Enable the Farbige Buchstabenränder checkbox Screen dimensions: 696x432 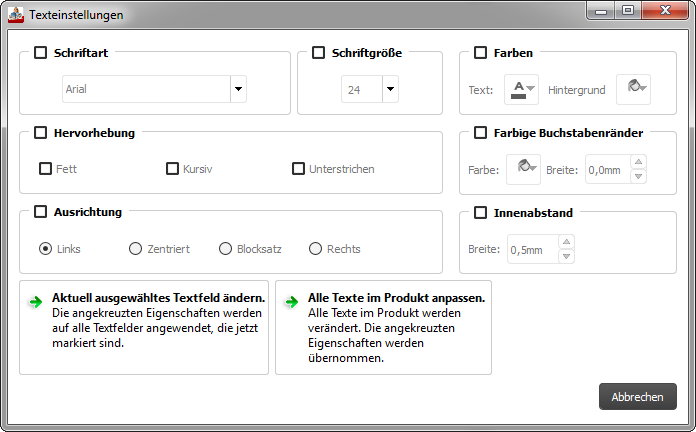[480, 132]
